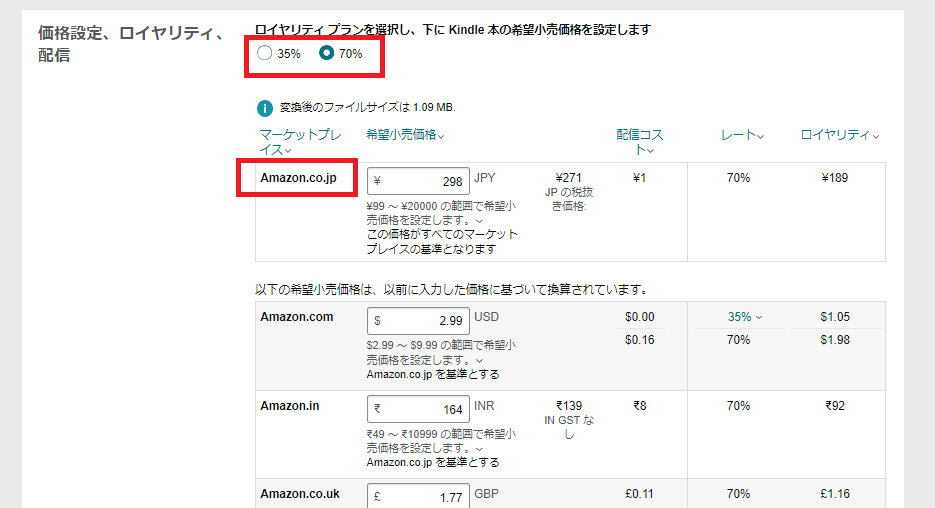The width and height of the screenshot is (935, 508).
Task: Click the Amazon.in INR price field
Action: [x=418, y=409]
